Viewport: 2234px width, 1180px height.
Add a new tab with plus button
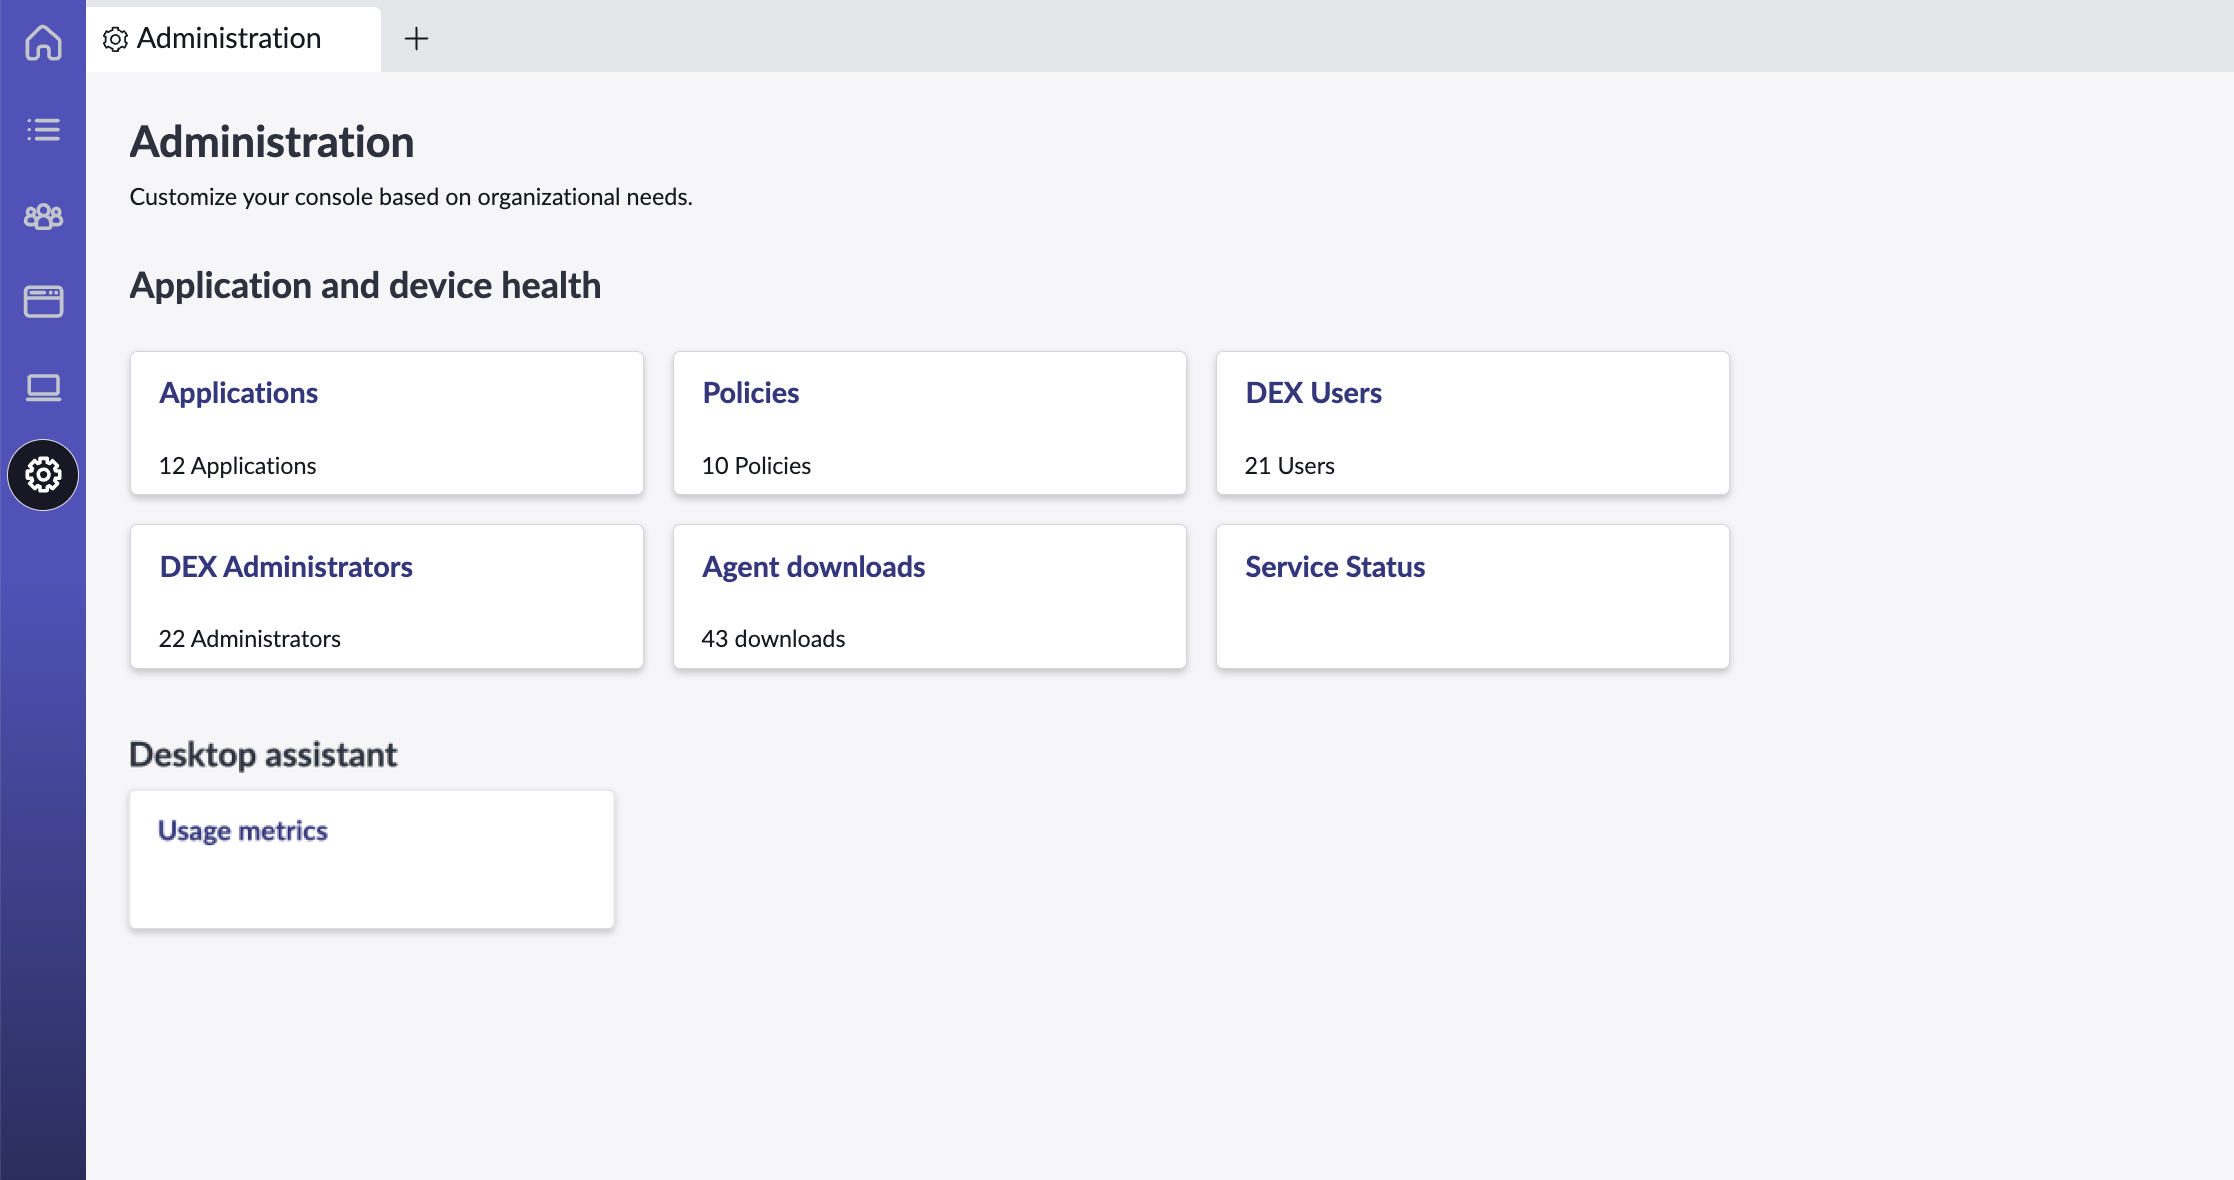[416, 39]
